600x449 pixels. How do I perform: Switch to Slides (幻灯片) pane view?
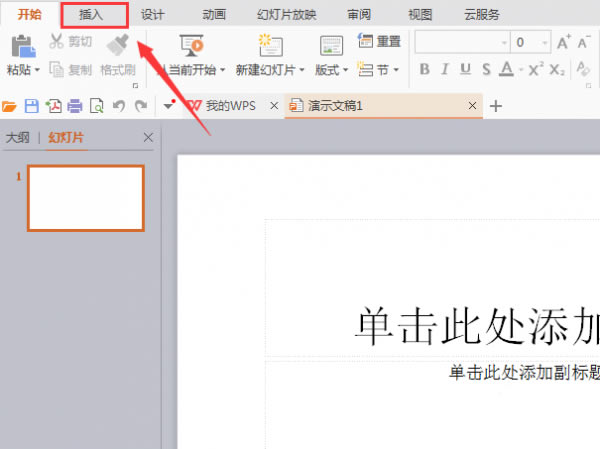(66, 137)
